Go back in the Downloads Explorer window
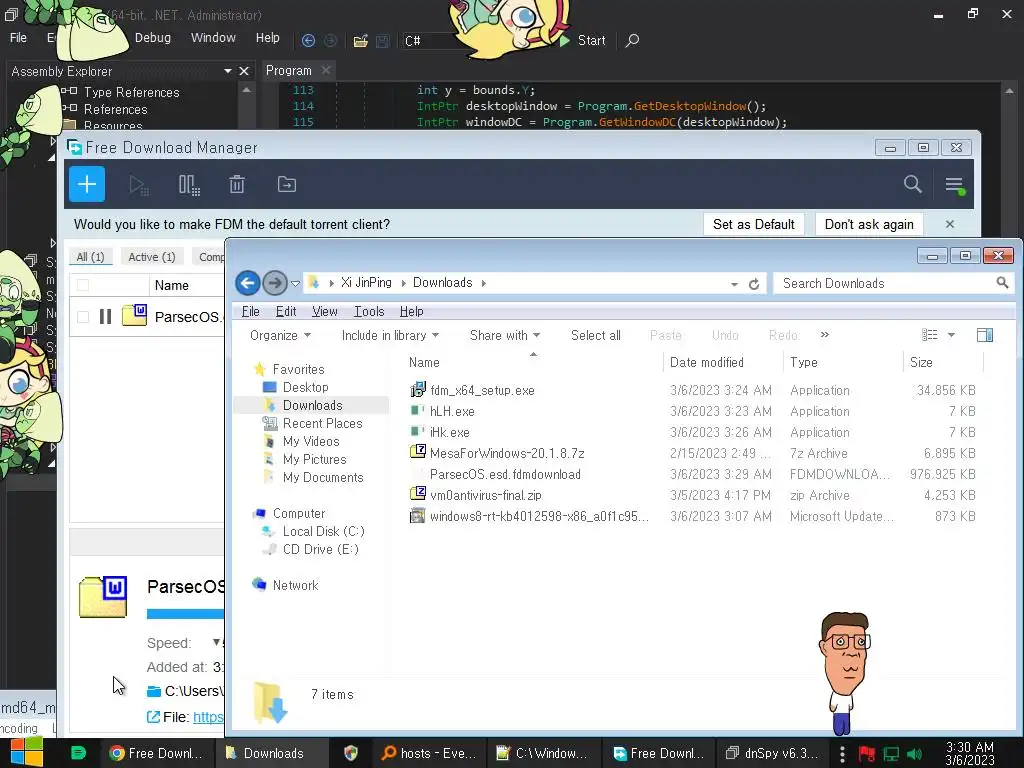This screenshot has width=1024, height=768. click(248, 283)
